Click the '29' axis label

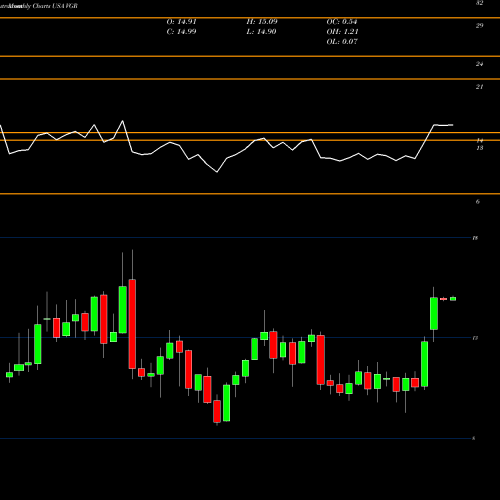[x=479, y=26]
